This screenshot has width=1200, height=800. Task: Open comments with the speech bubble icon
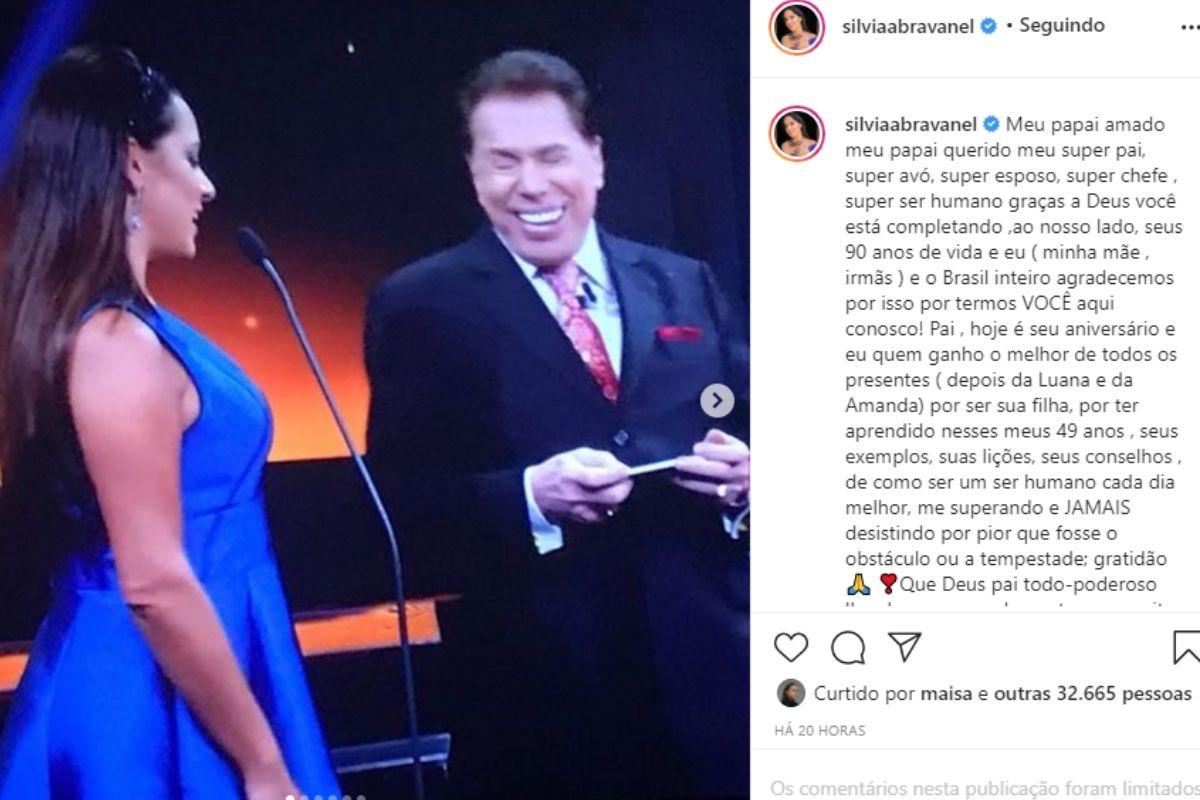(x=848, y=648)
